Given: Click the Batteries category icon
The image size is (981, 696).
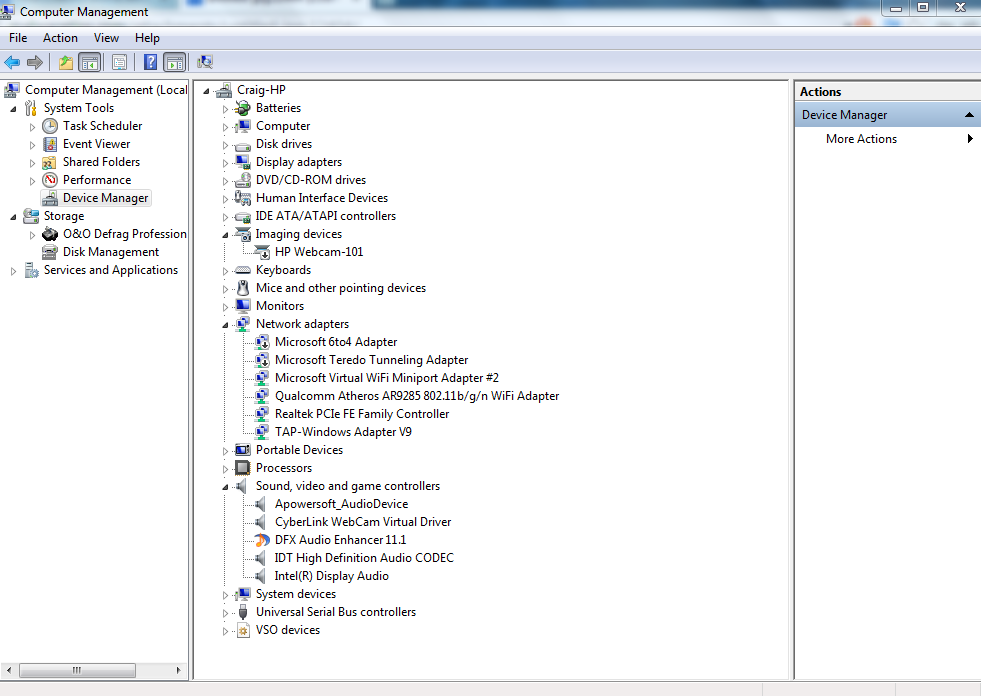Looking at the screenshot, I should 243,108.
